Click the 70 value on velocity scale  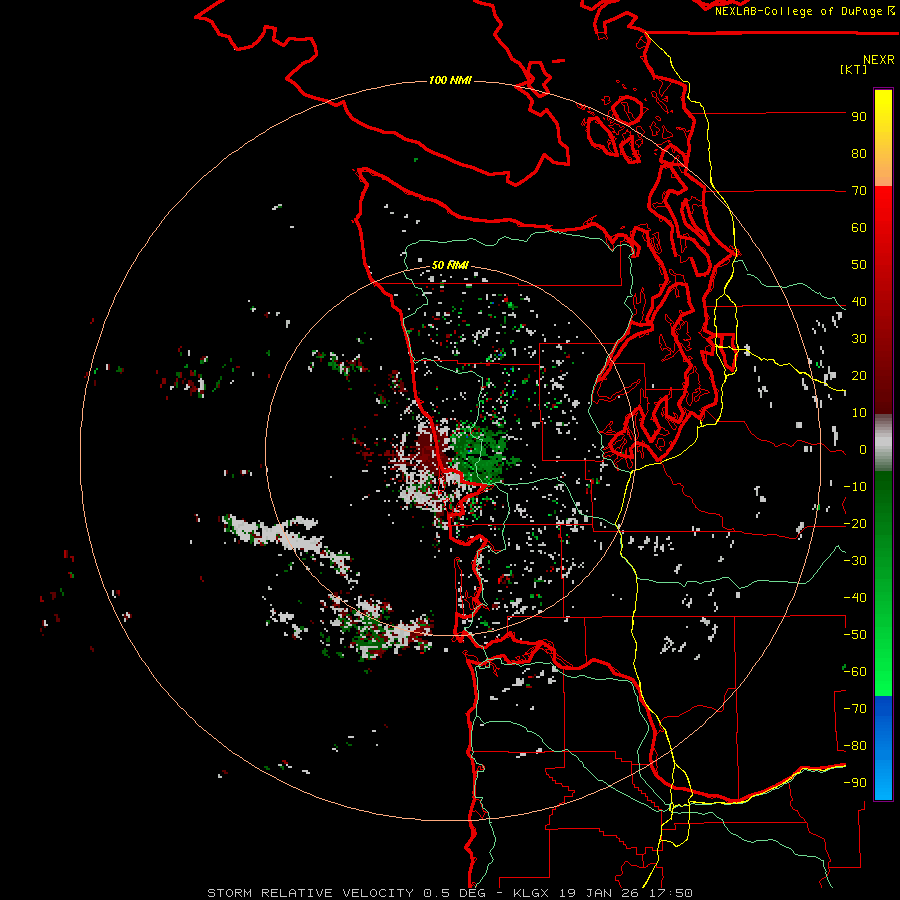tap(859, 191)
